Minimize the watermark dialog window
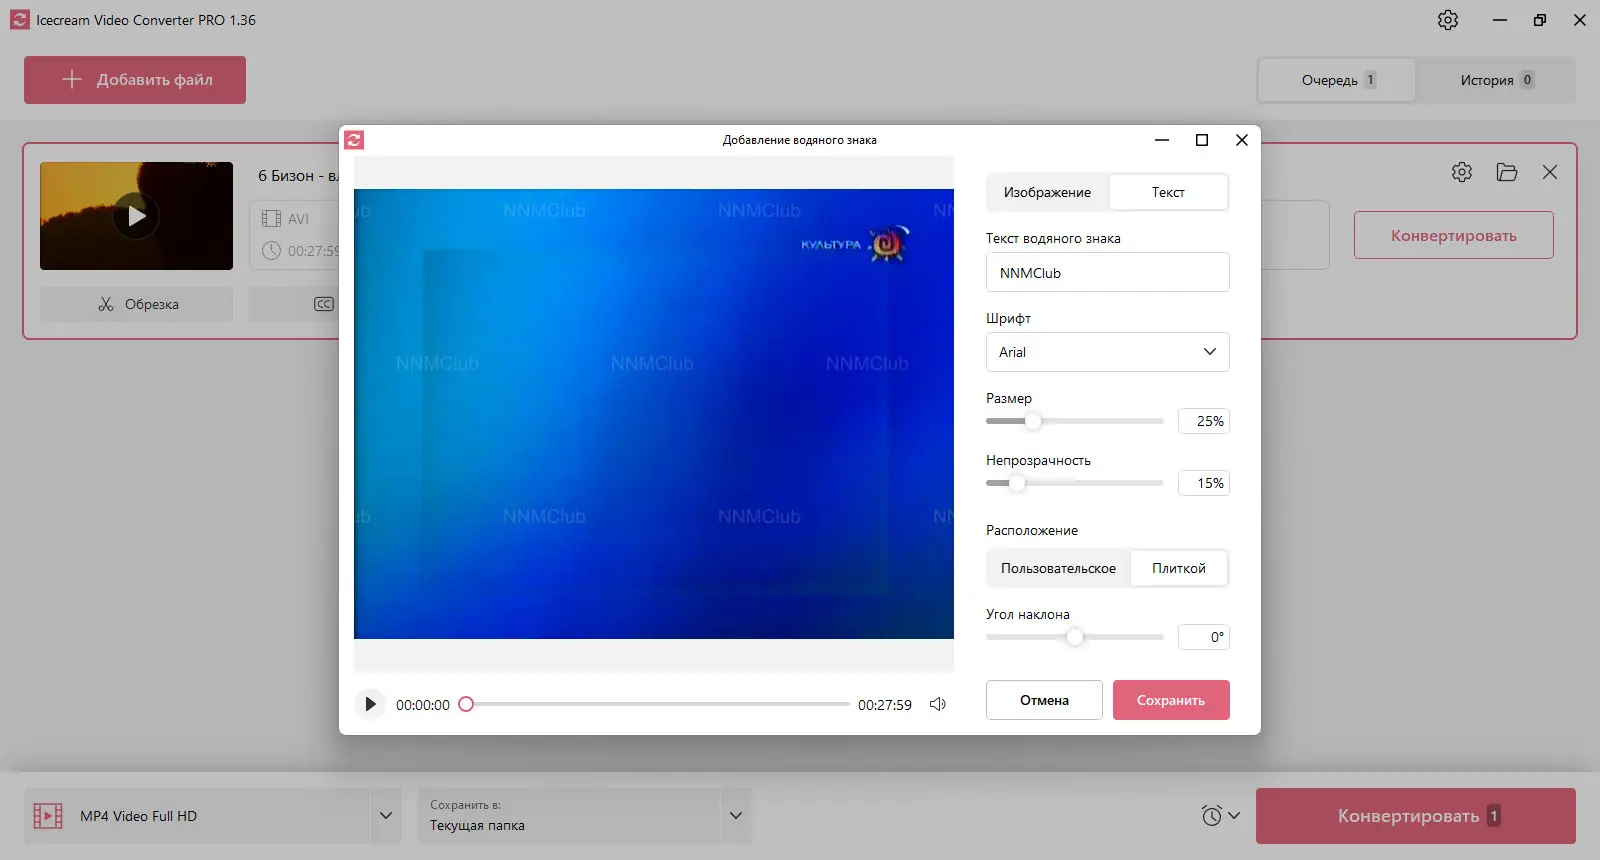The image size is (1600, 860). [1162, 140]
